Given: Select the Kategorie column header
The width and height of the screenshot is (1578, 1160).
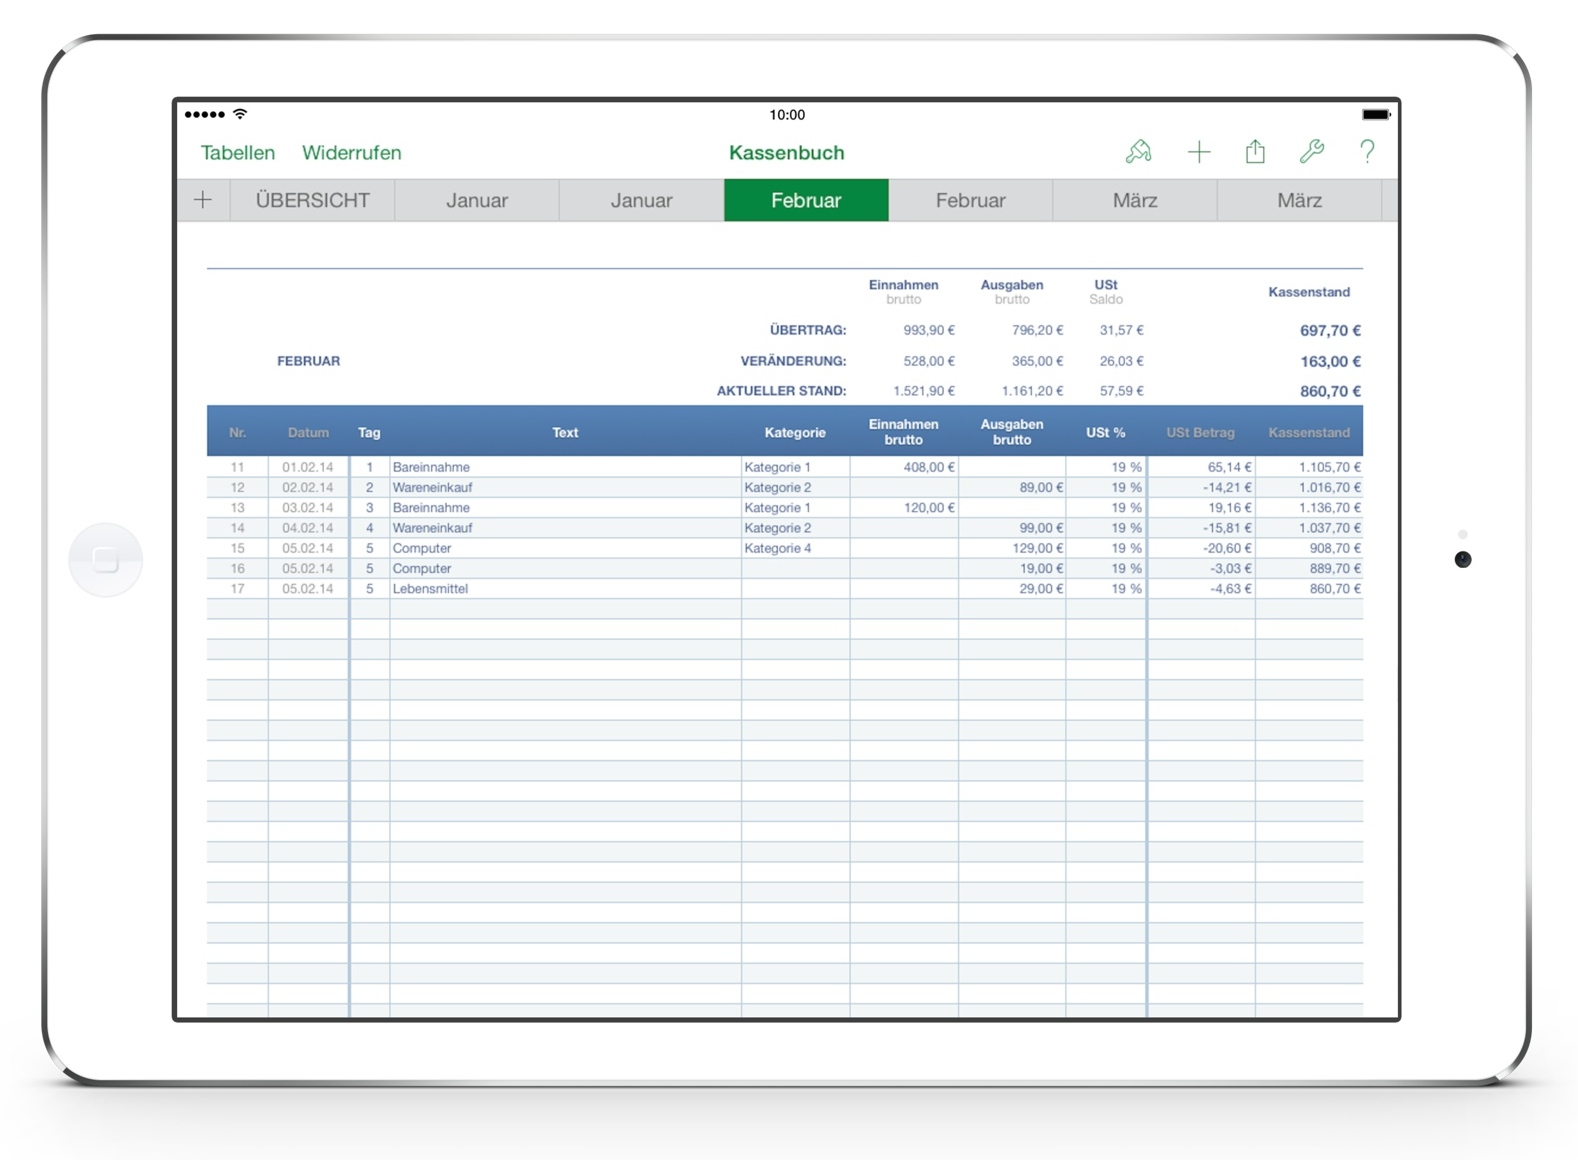Looking at the screenshot, I should coord(795,432).
